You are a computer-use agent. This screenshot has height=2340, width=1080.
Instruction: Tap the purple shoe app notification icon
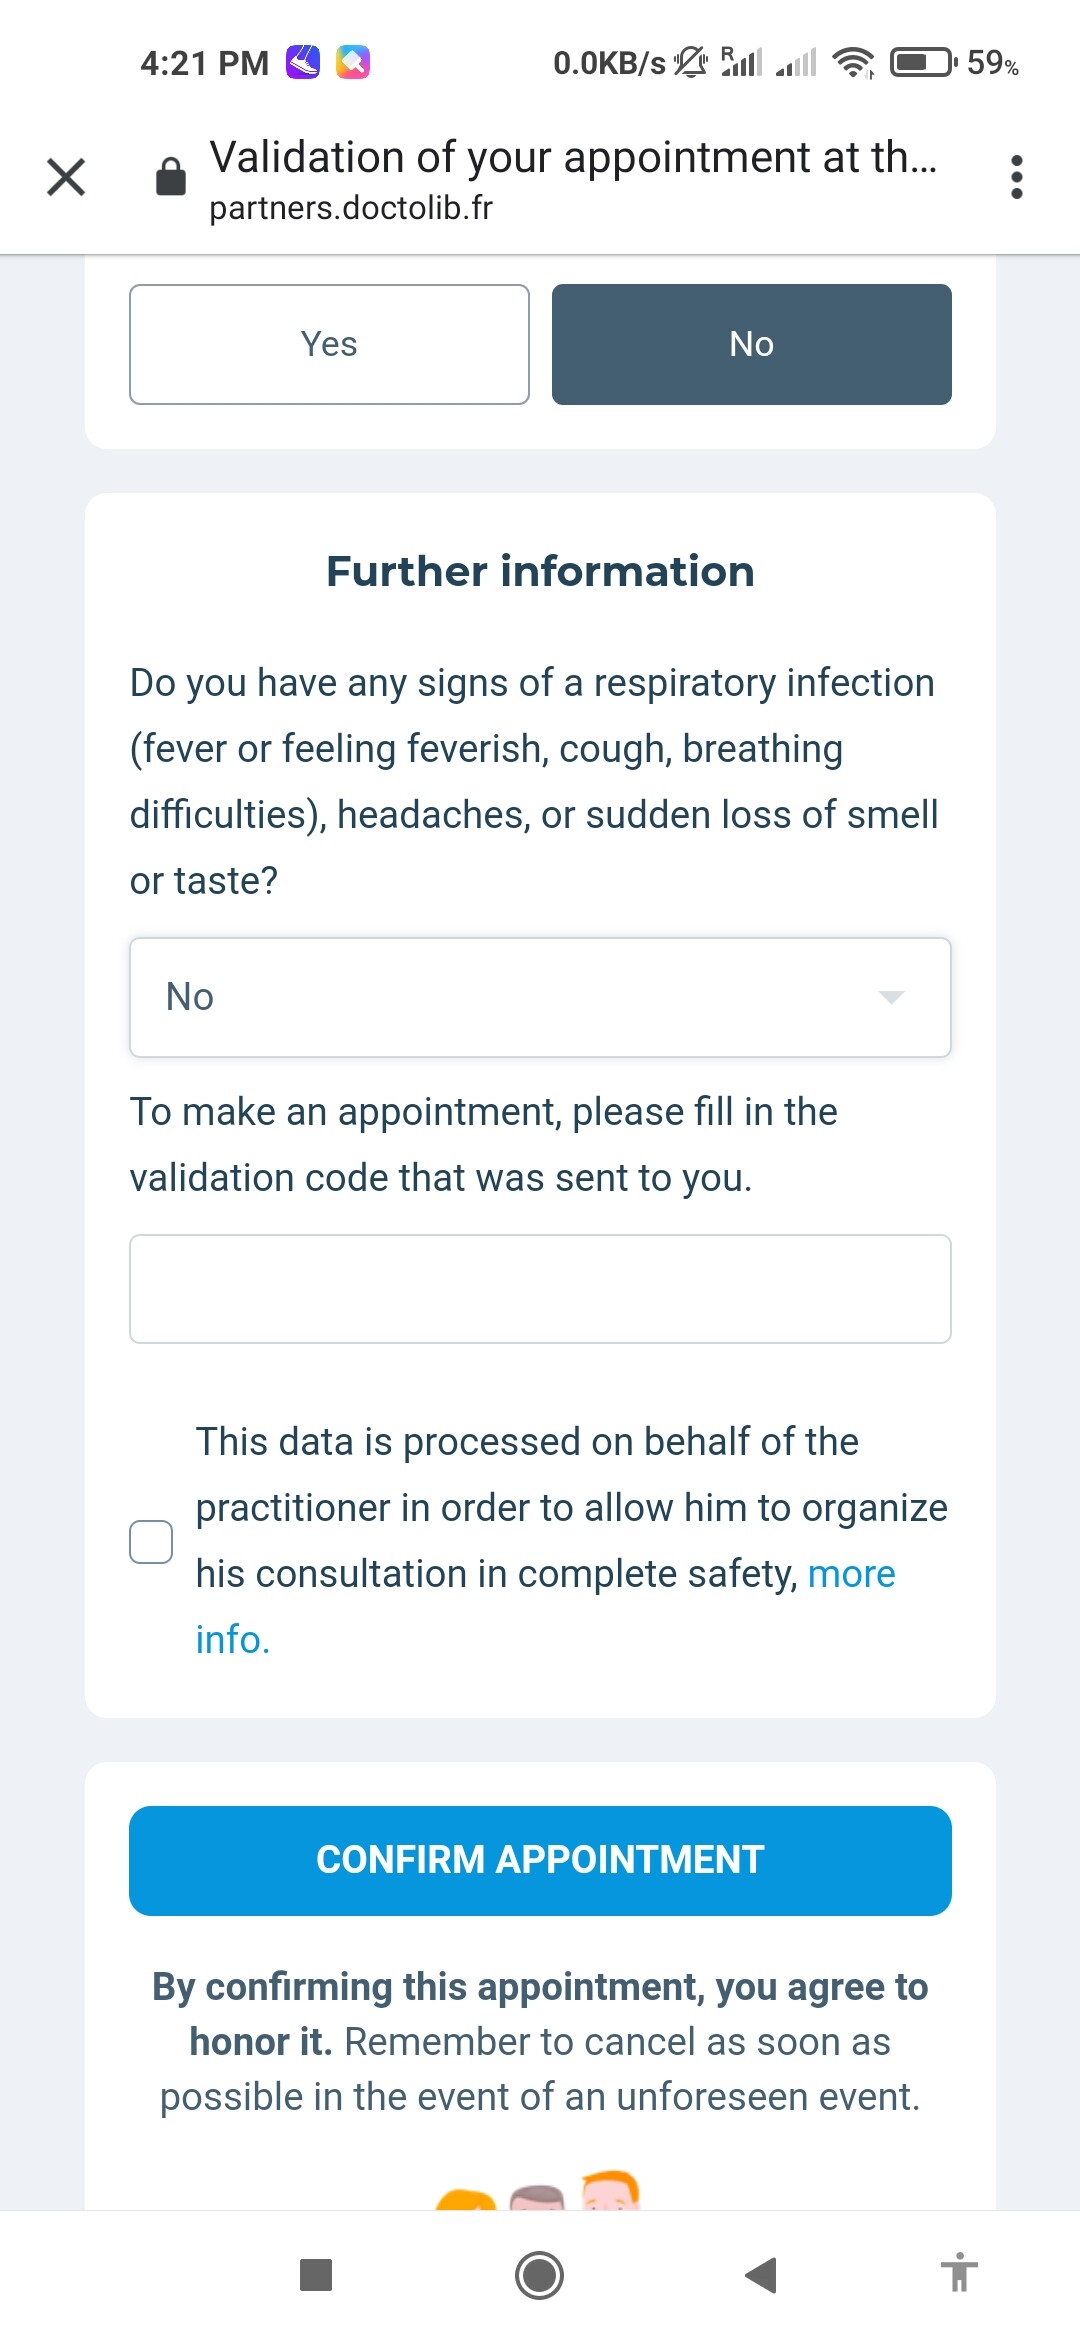click(303, 62)
